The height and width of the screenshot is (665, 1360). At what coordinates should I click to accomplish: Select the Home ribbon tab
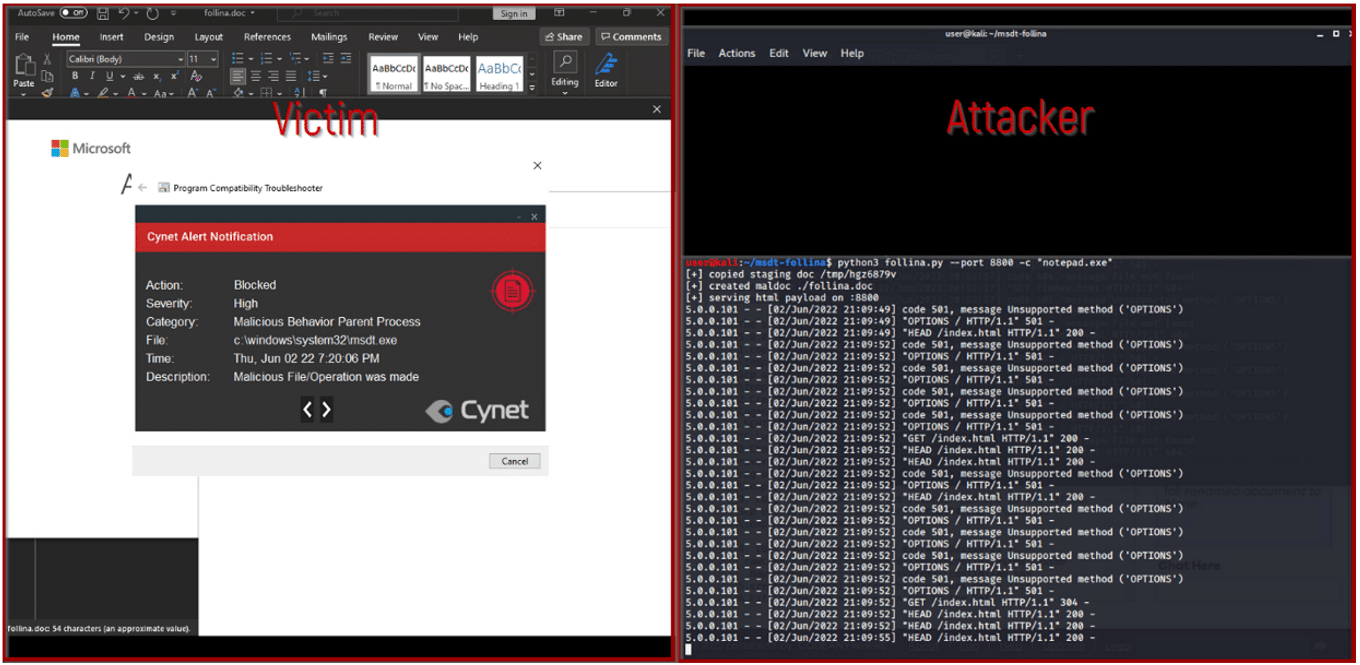pyautogui.click(x=66, y=37)
